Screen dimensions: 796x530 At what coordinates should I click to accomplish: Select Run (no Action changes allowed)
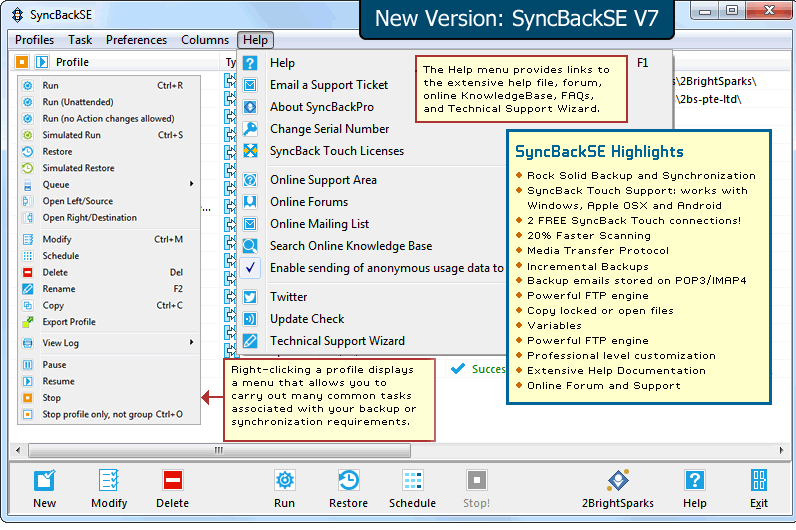coord(109,118)
